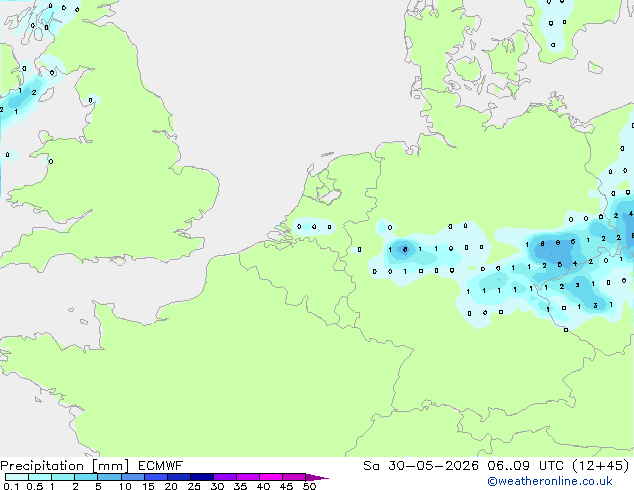Viewport: 634px width, 490px height.
Task: Click the purple arrow tip of the legend scale
Action: pyautogui.click(x=317, y=477)
